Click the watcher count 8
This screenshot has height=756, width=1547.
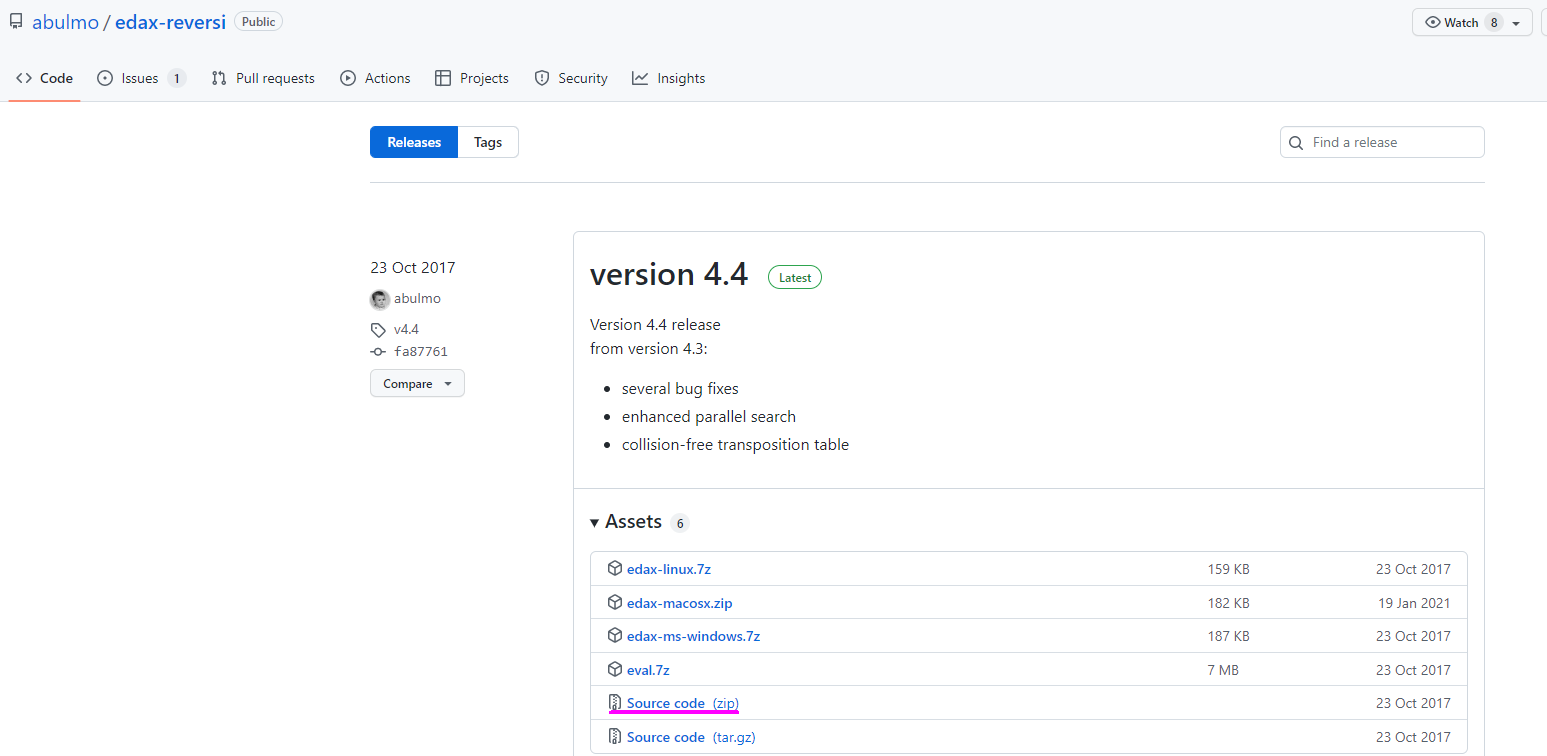(x=1494, y=22)
